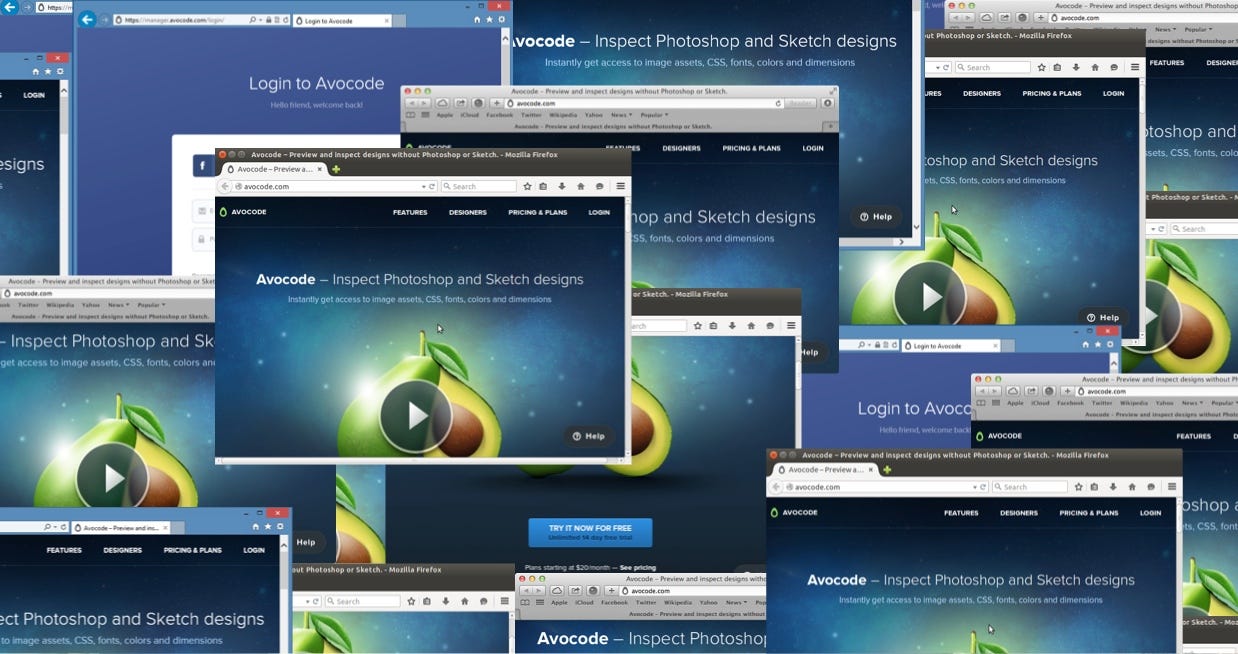Image resolution: width=1238 pixels, height=654 pixels.
Task: Expand News bookmarks folder in center Safari
Action: click(621, 115)
